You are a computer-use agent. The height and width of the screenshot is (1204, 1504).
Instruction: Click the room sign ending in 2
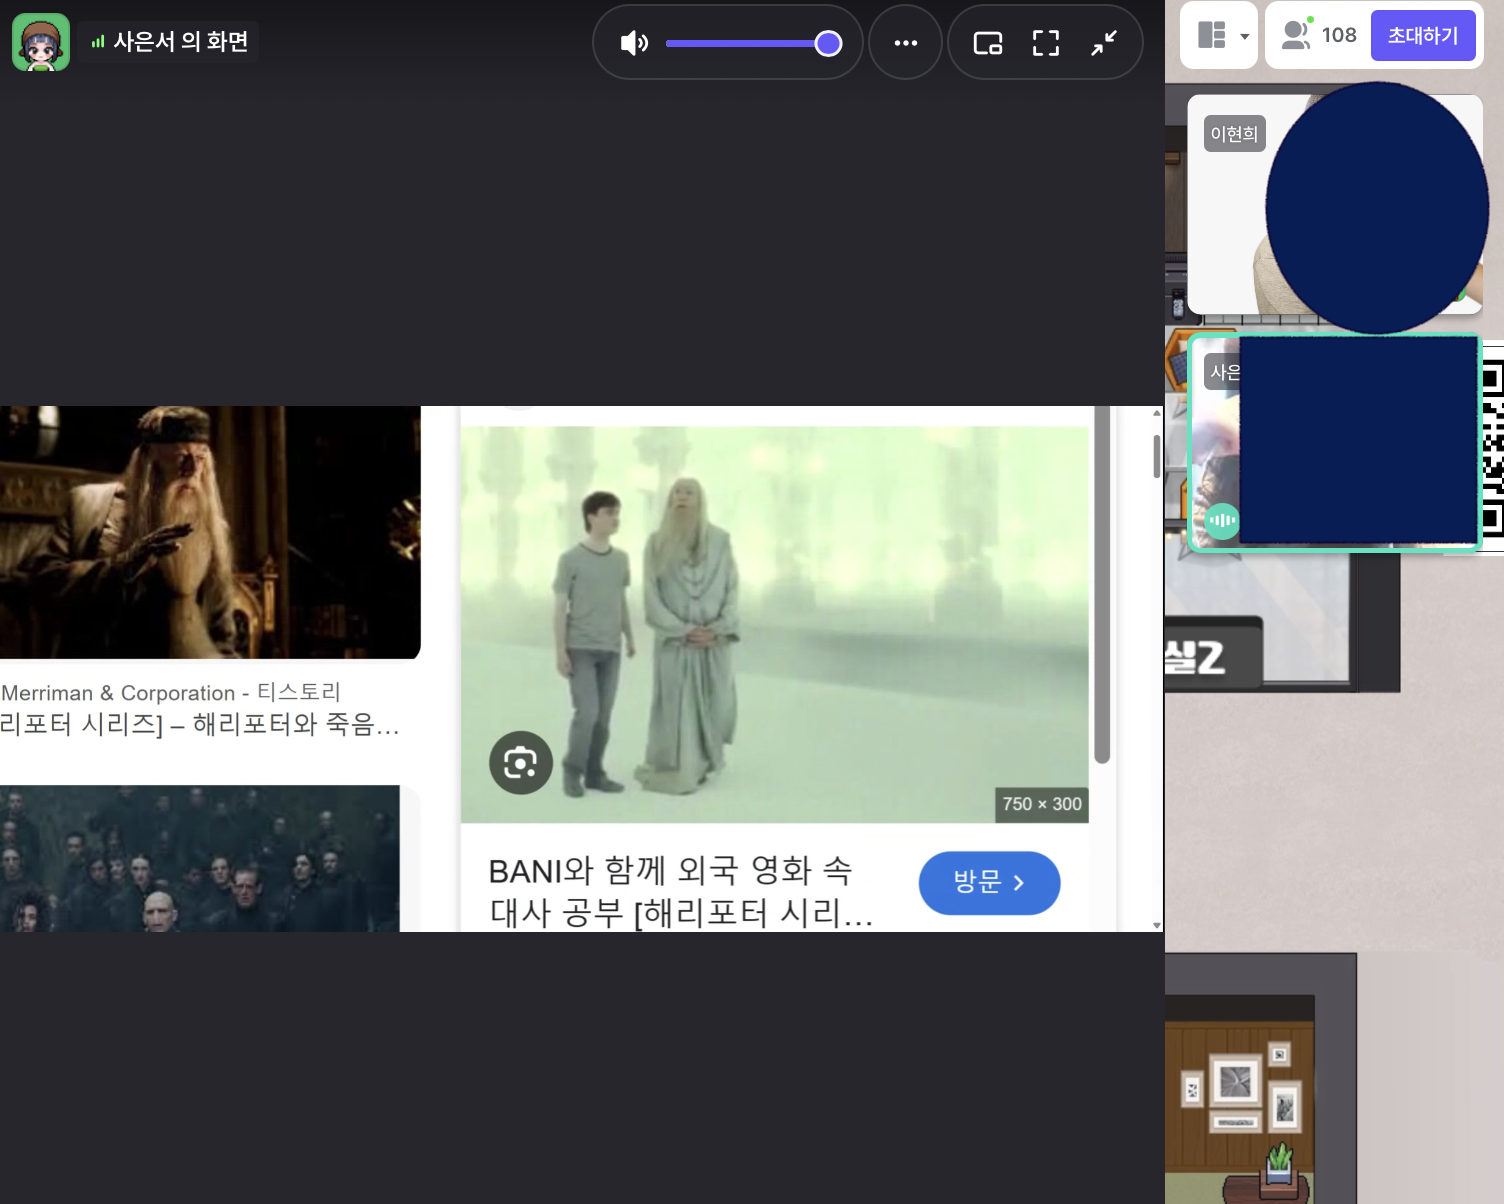[x=1213, y=655]
